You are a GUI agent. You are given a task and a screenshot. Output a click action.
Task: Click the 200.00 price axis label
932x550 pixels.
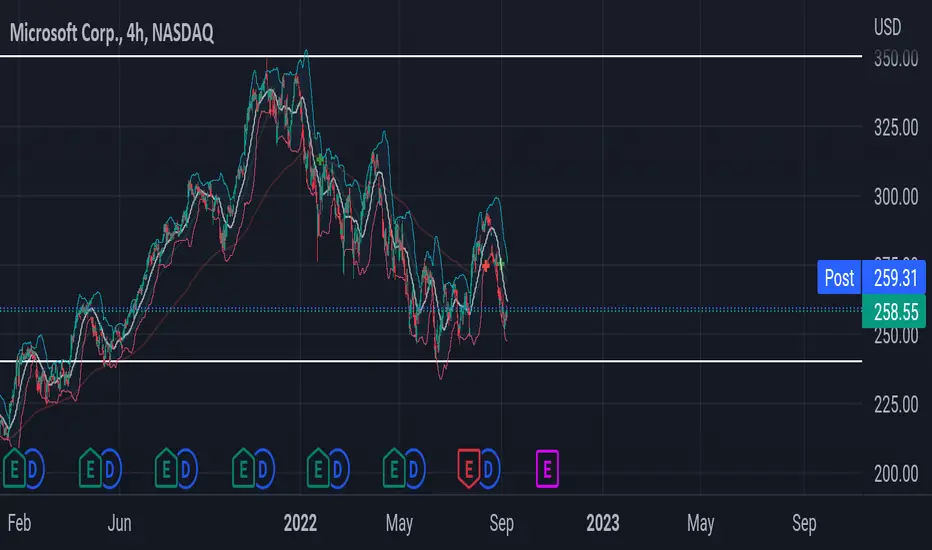pos(896,473)
